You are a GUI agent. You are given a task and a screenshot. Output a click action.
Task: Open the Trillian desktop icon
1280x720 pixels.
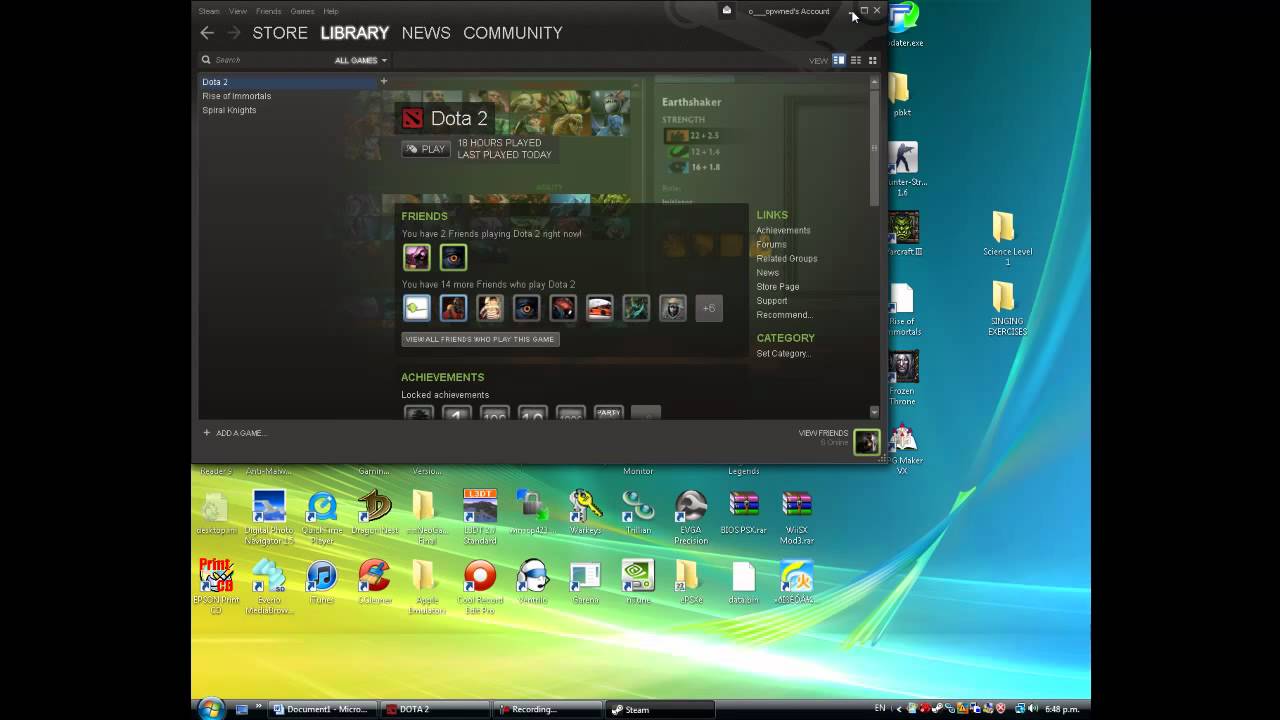point(637,513)
